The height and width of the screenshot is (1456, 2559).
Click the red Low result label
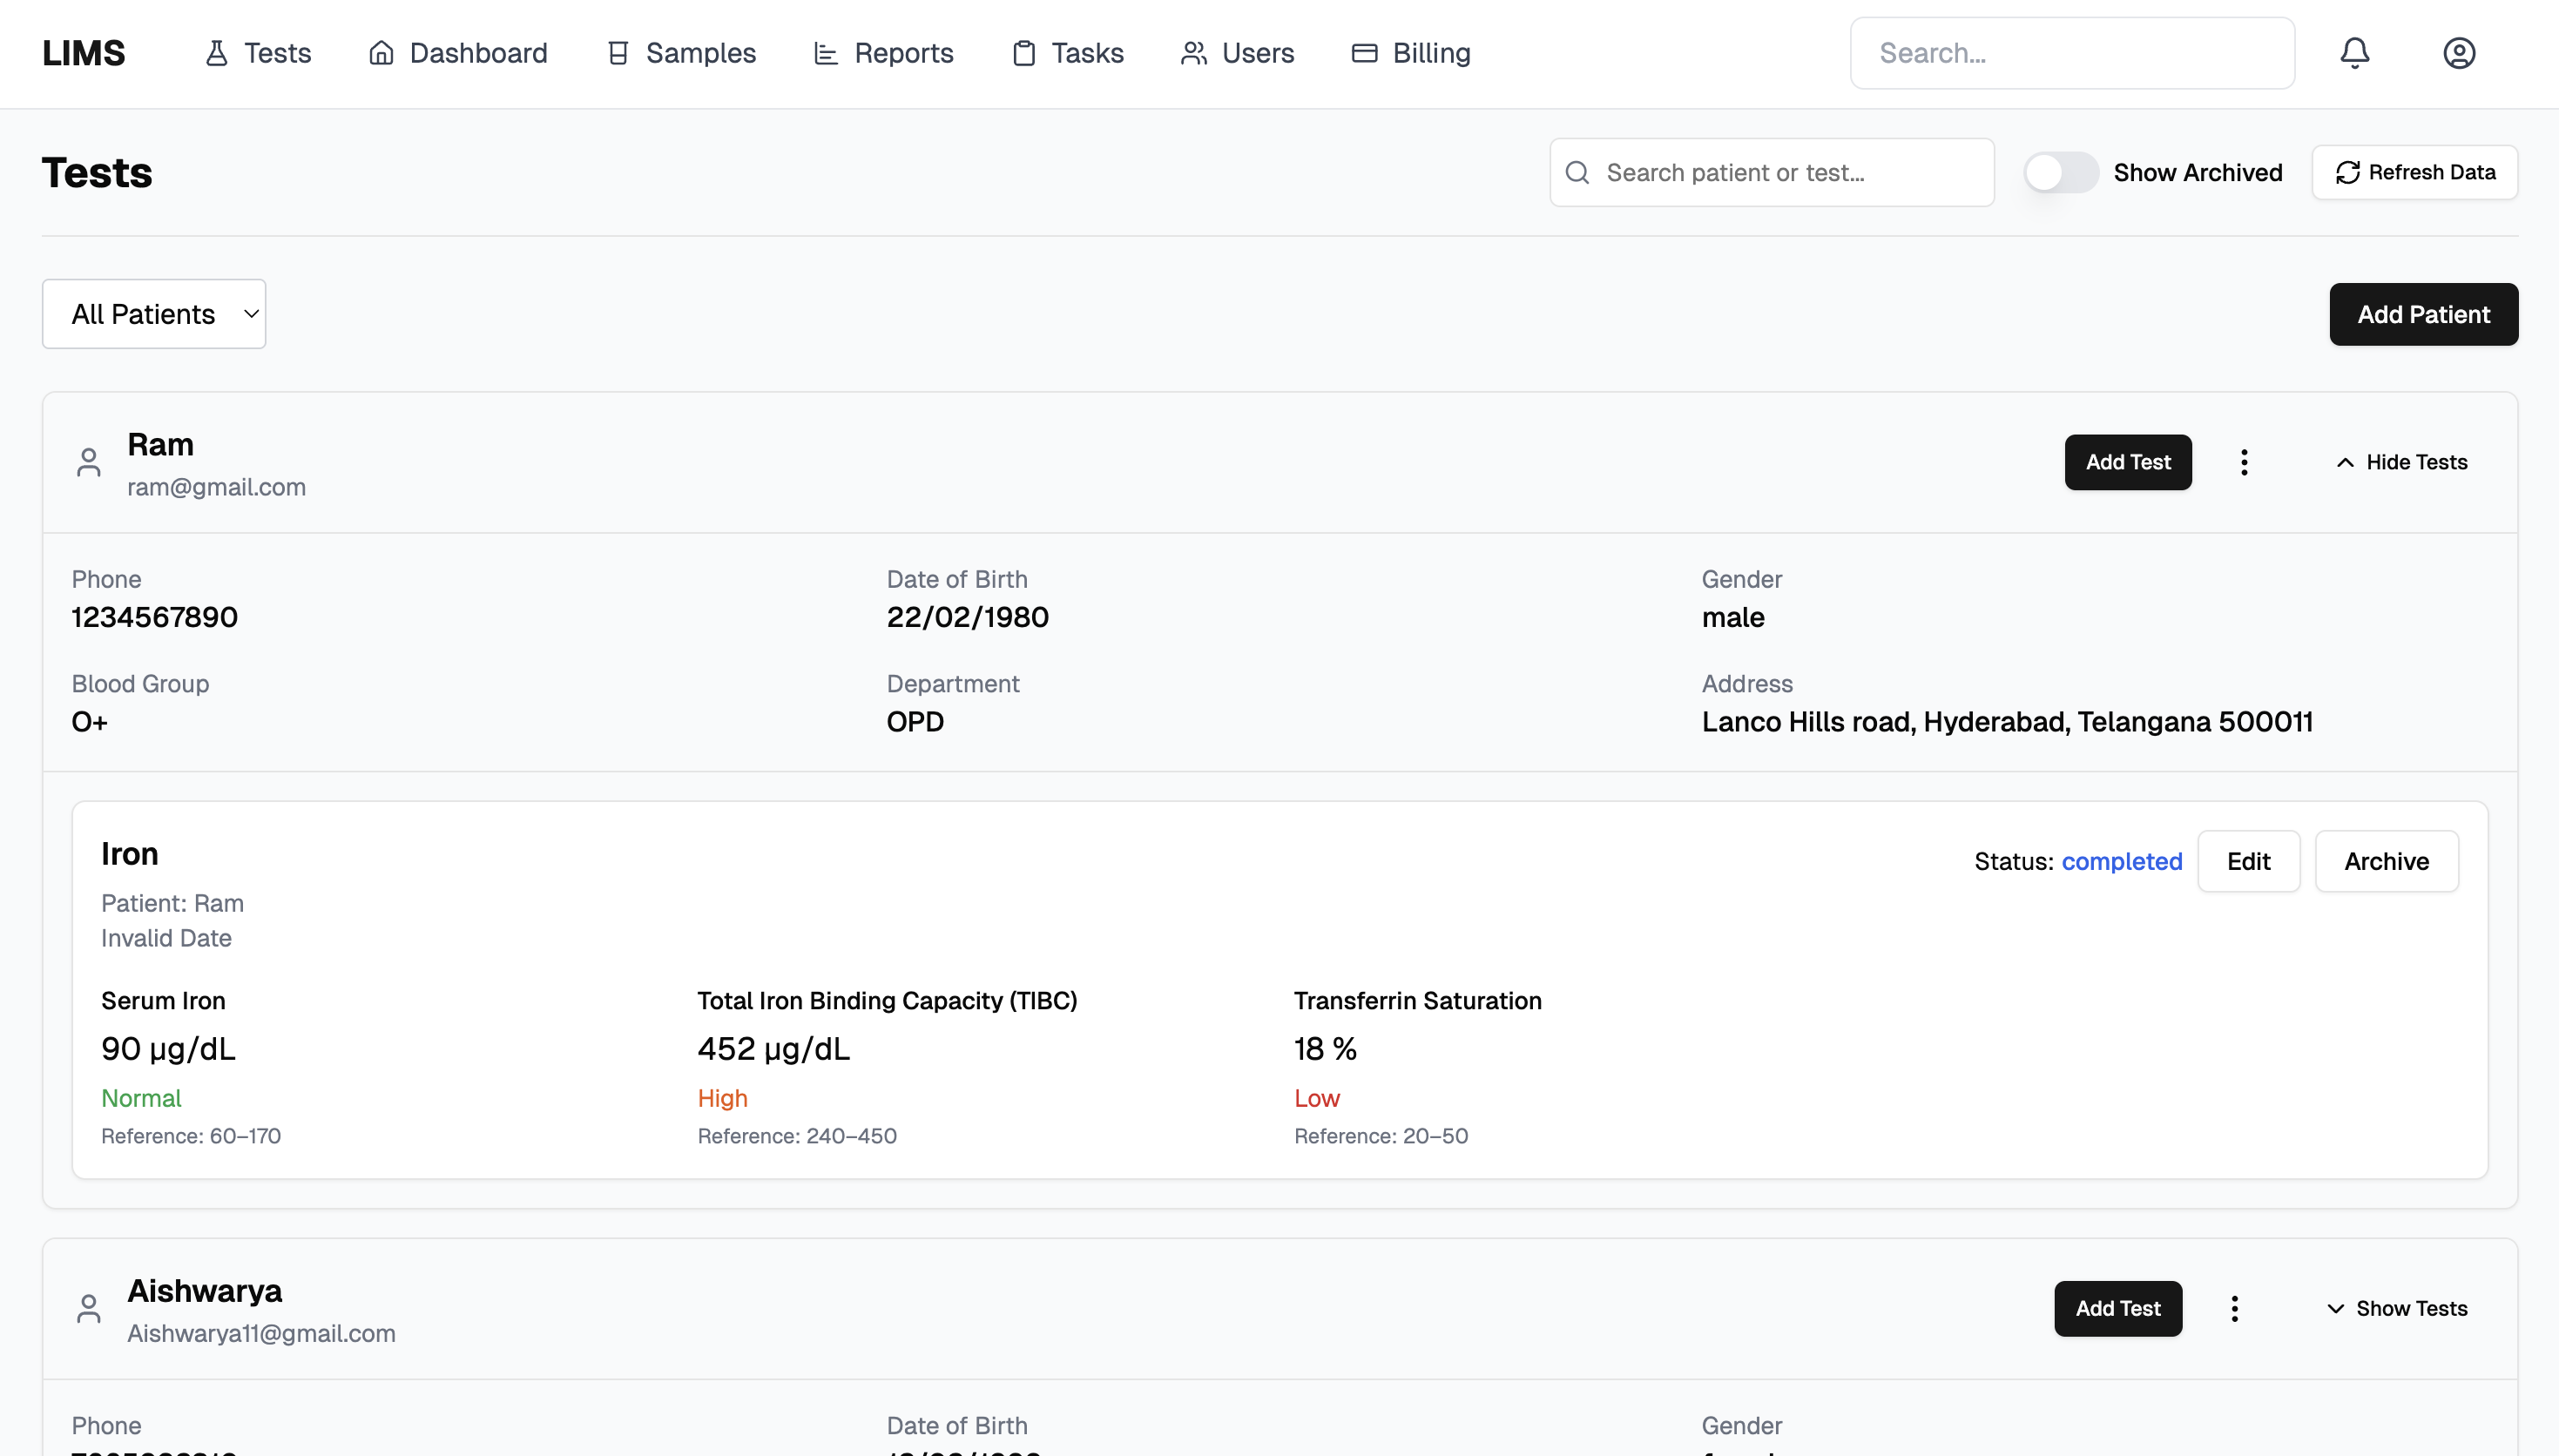1316,1098
